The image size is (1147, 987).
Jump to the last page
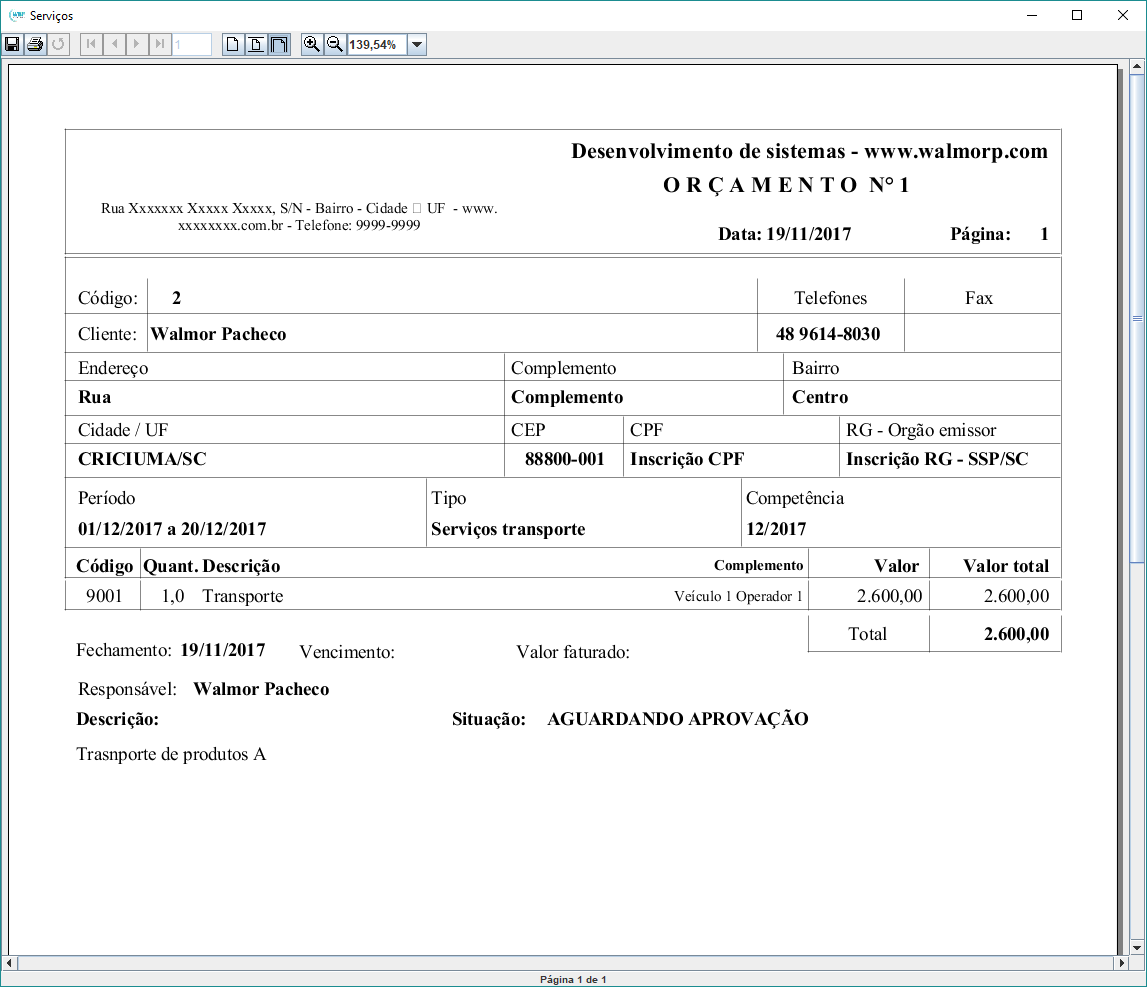[x=160, y=44]
